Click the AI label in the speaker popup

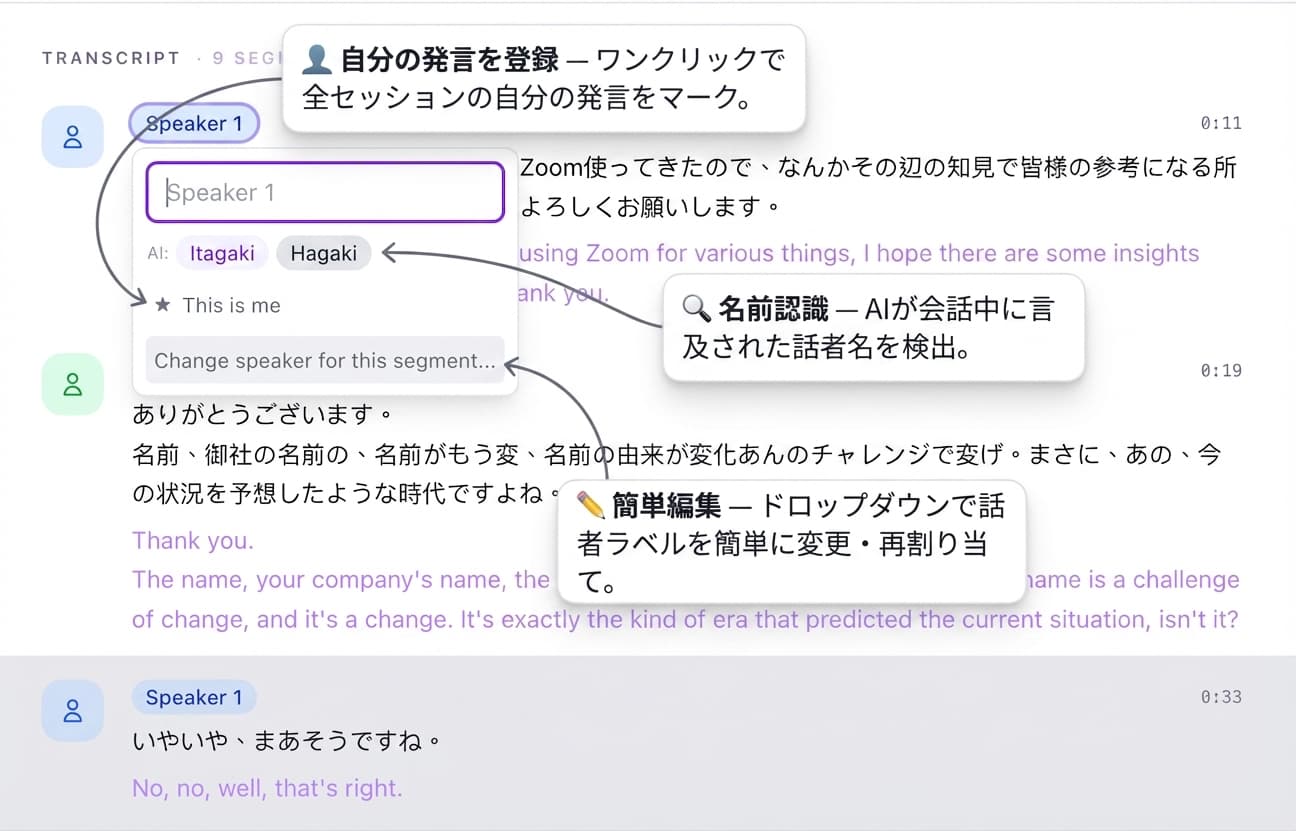(x=156, y=253)
